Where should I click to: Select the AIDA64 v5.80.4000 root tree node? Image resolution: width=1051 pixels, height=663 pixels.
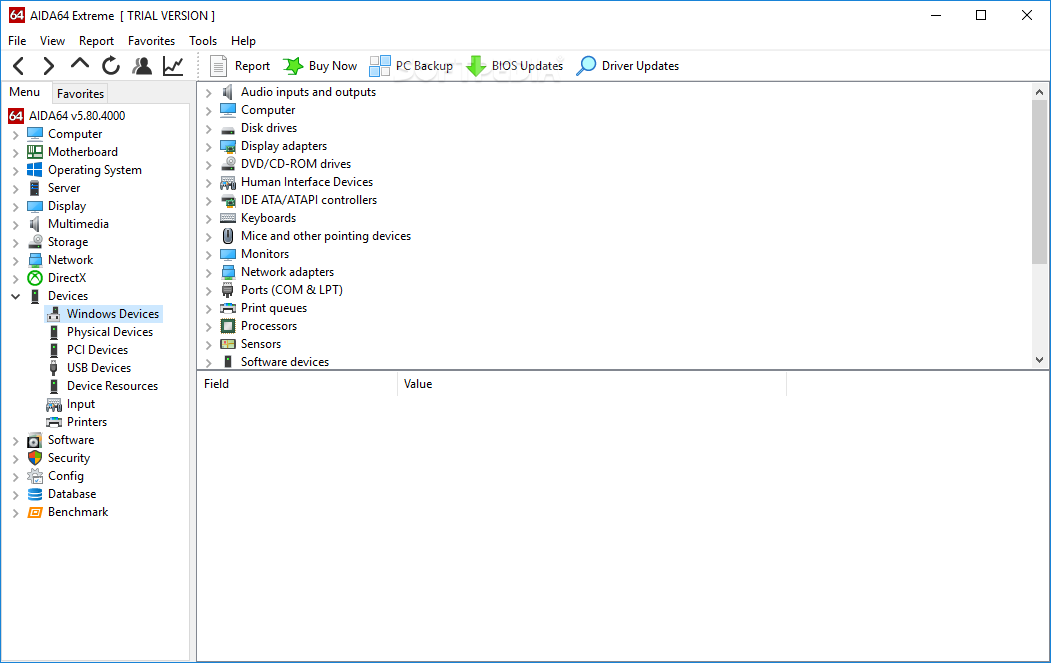(x=76, y=116)
